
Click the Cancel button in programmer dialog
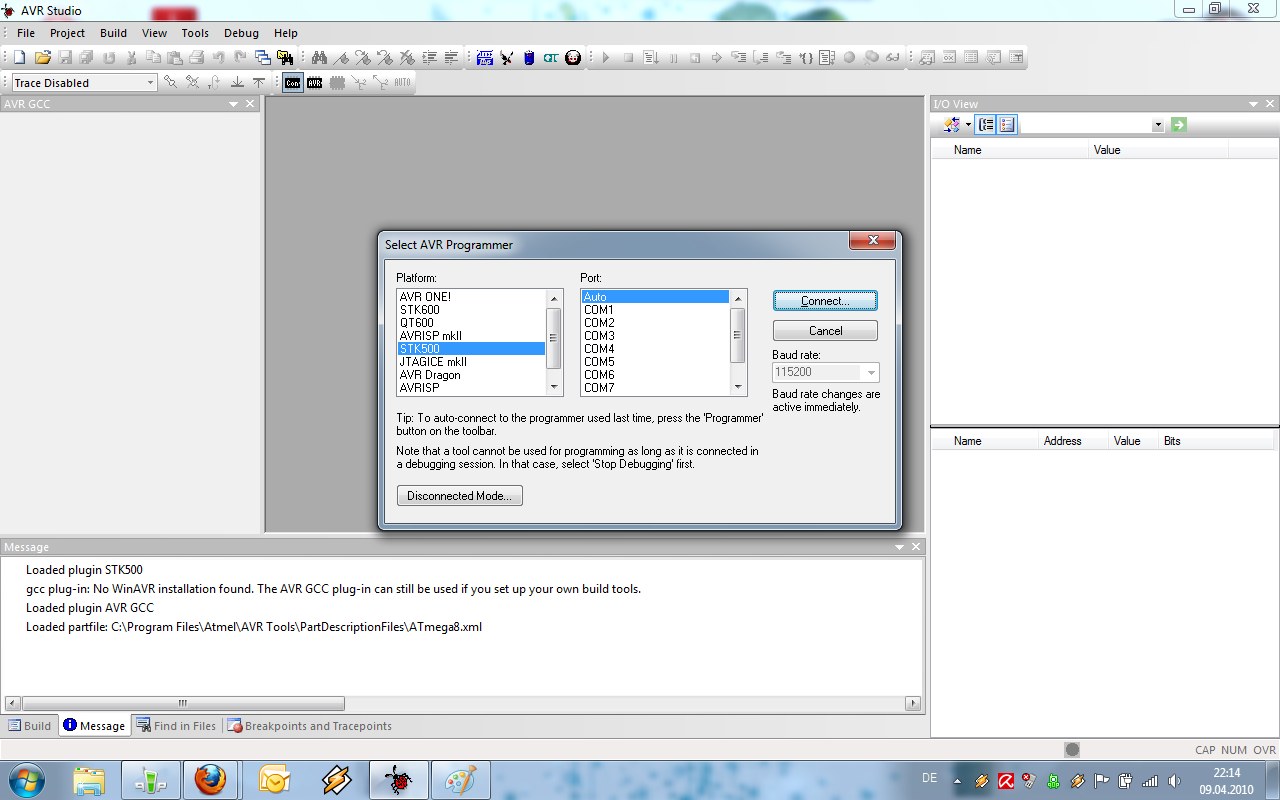coord(825,331)
